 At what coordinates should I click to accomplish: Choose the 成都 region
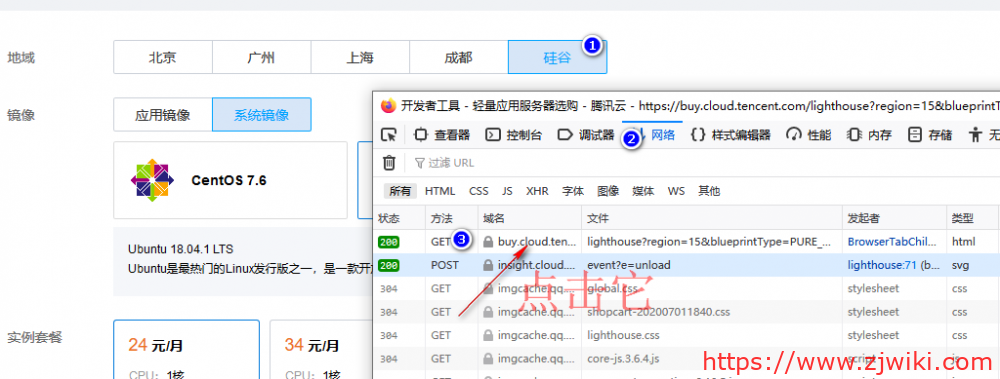(459, 57)
